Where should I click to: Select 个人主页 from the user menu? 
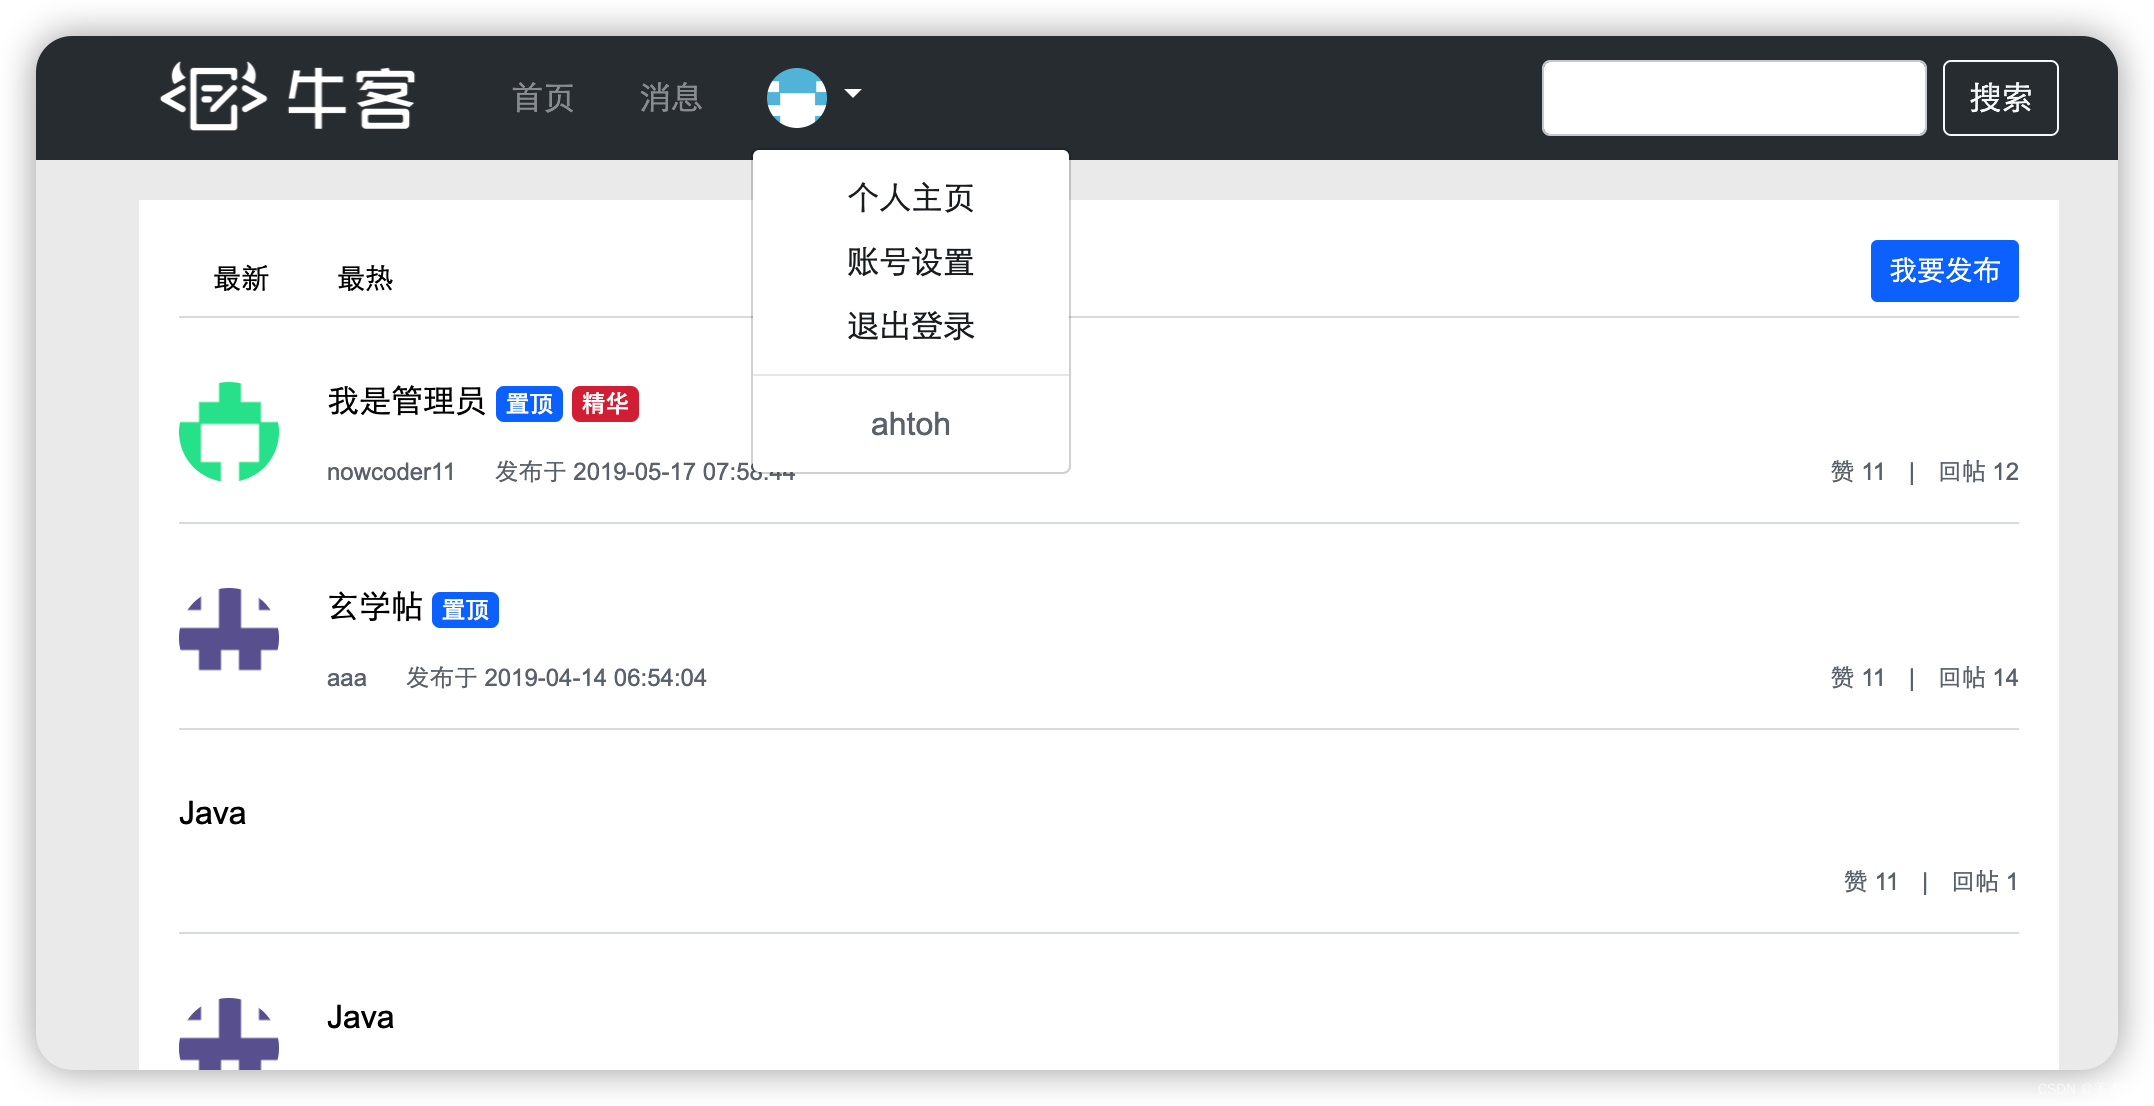click(x=910, y=197)
